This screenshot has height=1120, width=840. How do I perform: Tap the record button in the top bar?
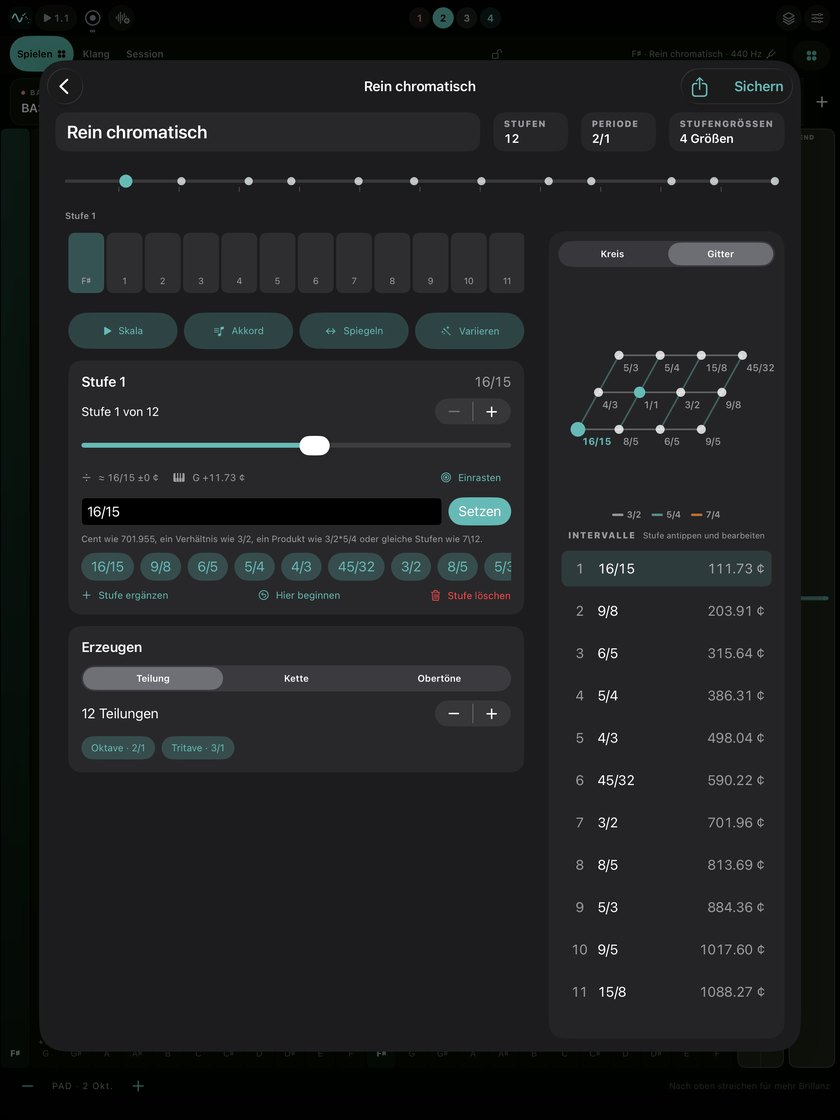[93, 18]
